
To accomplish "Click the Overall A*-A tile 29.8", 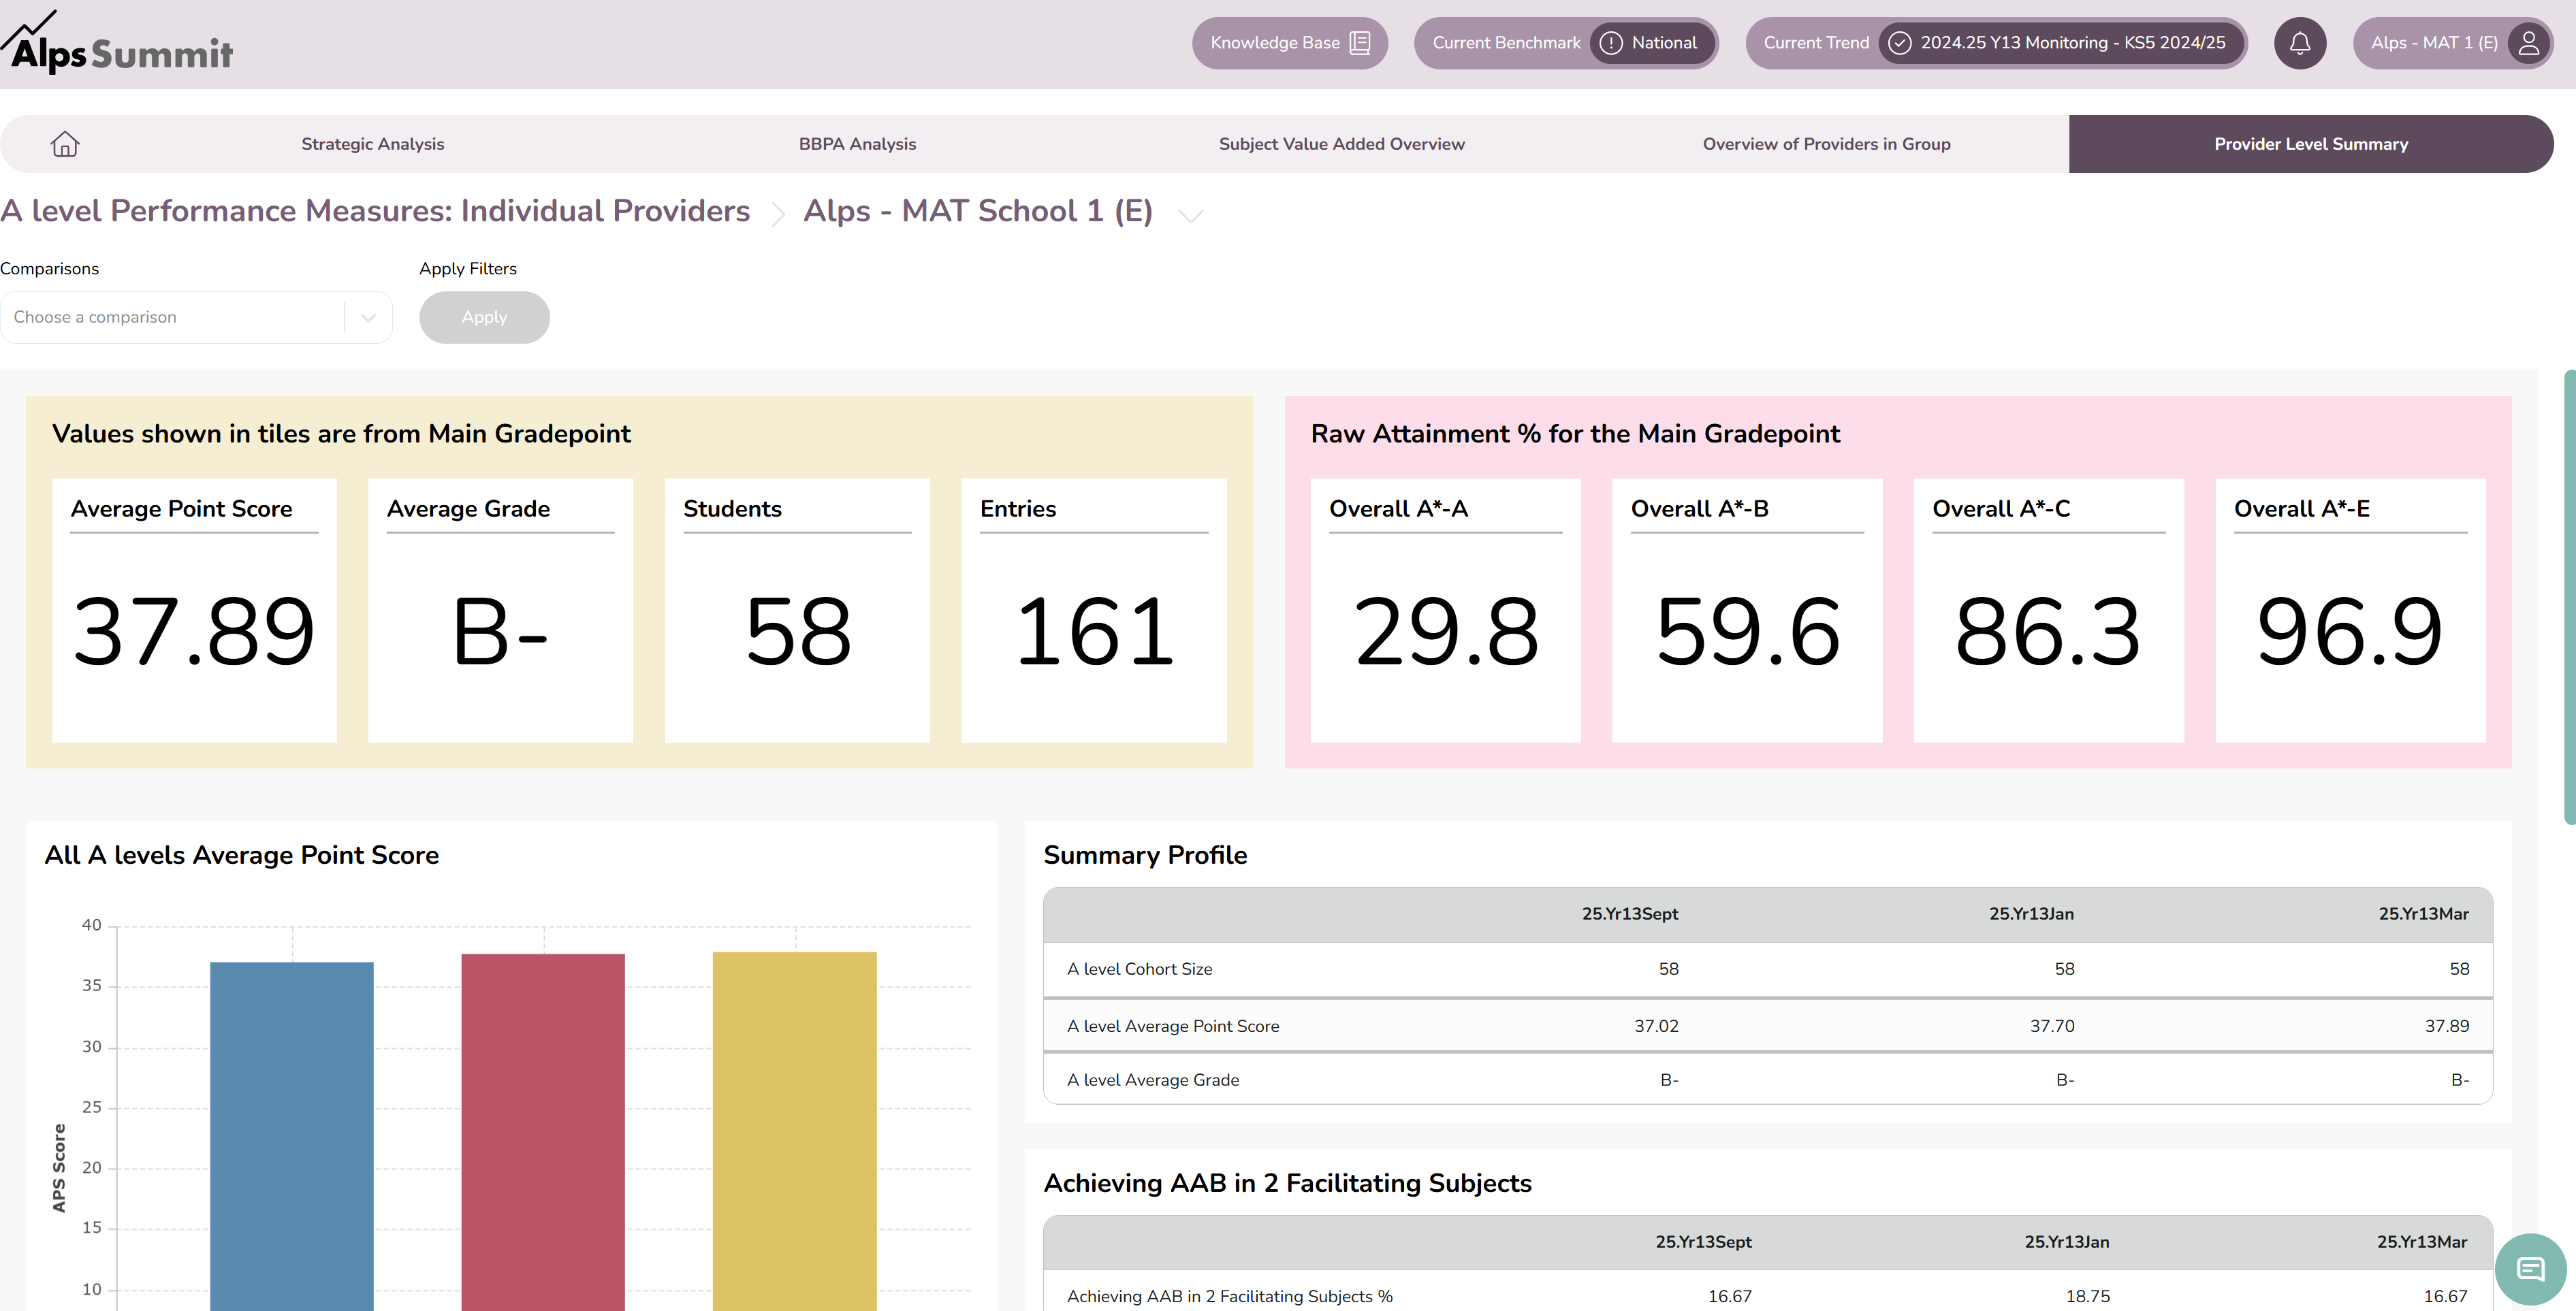I will click(x=1445, y=610).
